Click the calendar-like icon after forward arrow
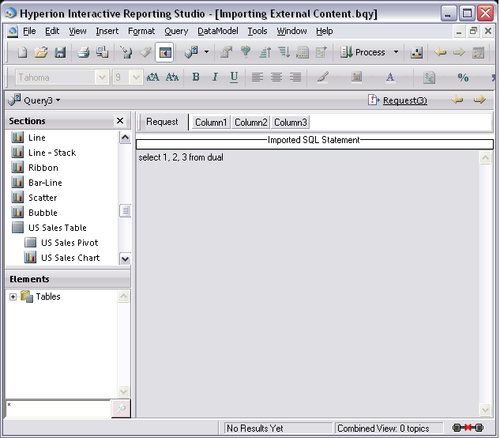500x438 pixels. point(478,52)
